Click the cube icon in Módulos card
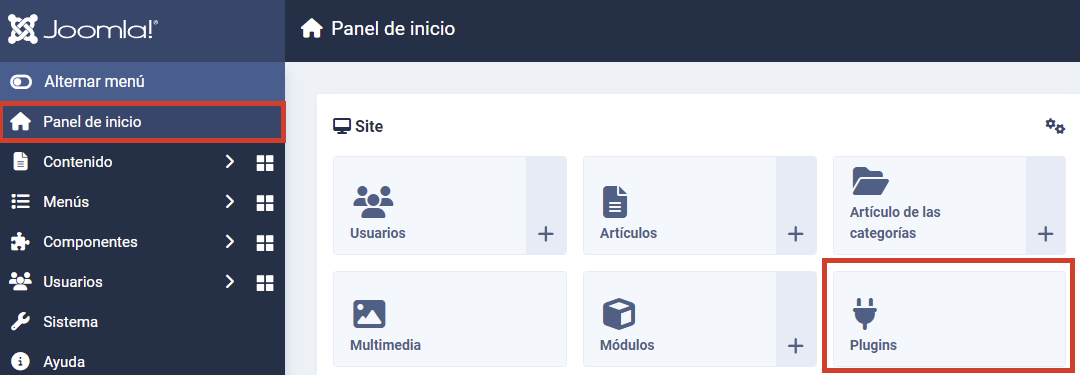The height and width of the screenshot is (375, 1080). click(x=619, y=314)
